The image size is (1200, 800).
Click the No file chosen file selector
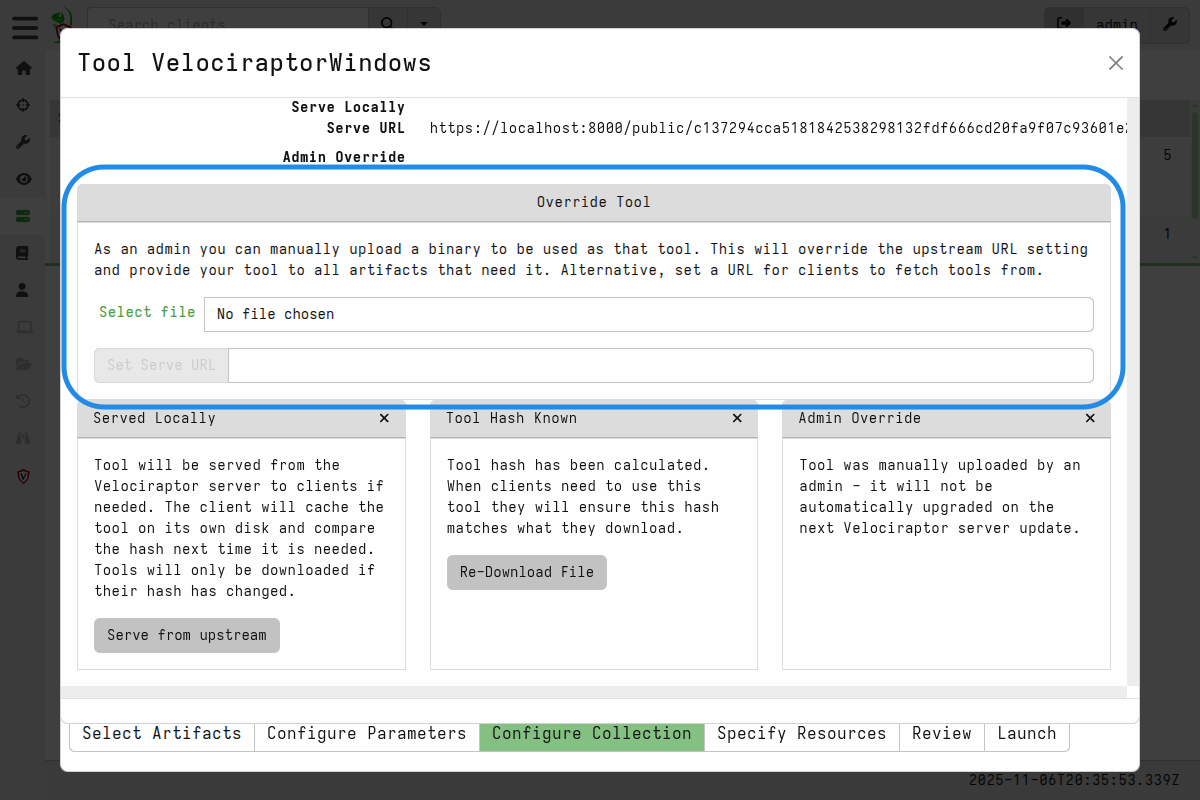pyautogui.click(x=648, y=314)
